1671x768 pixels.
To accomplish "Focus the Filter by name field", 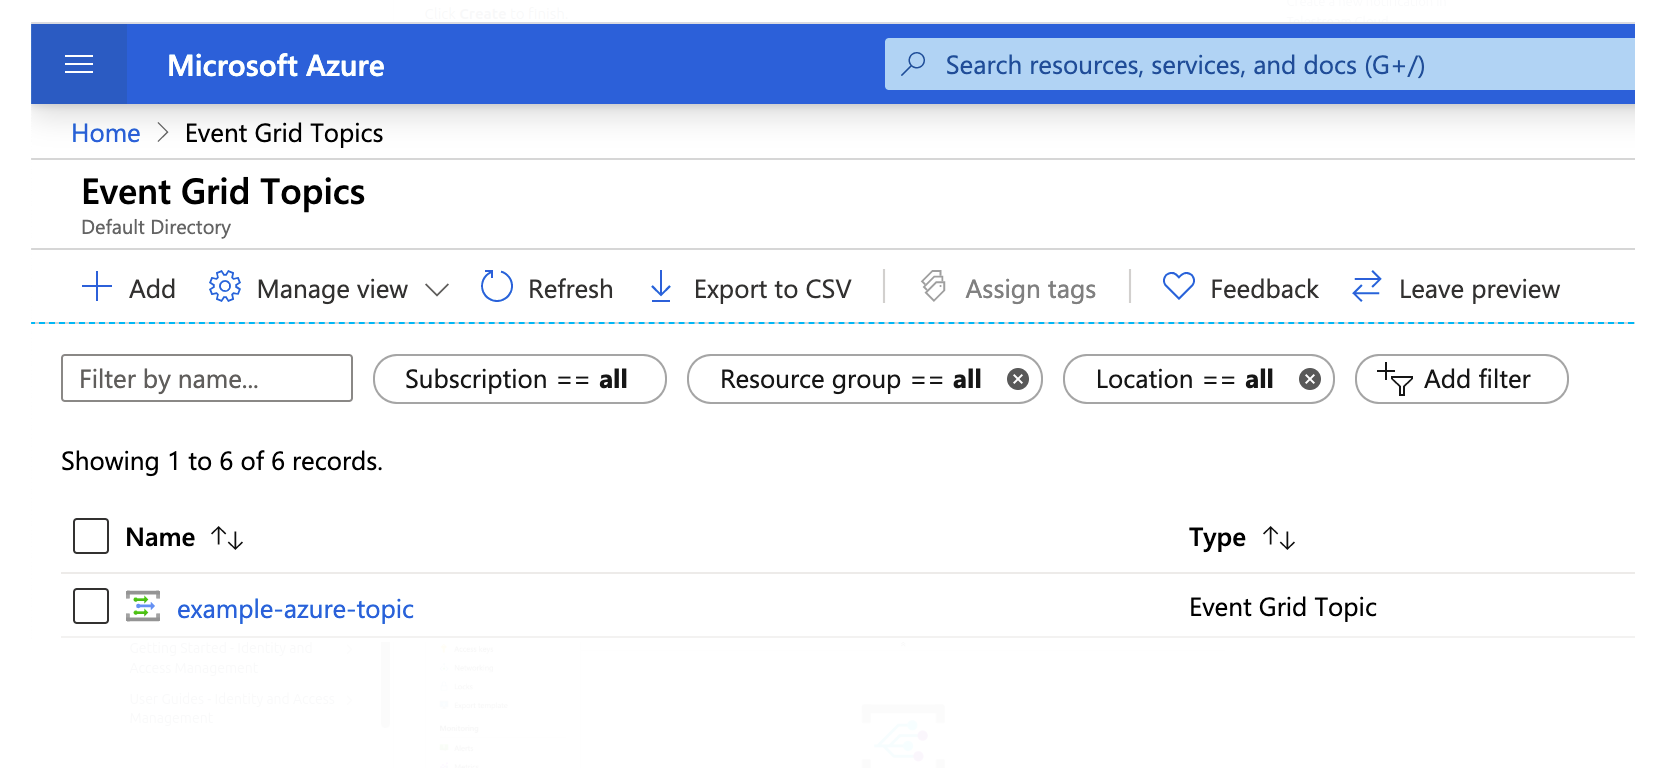I will point(207,379).
